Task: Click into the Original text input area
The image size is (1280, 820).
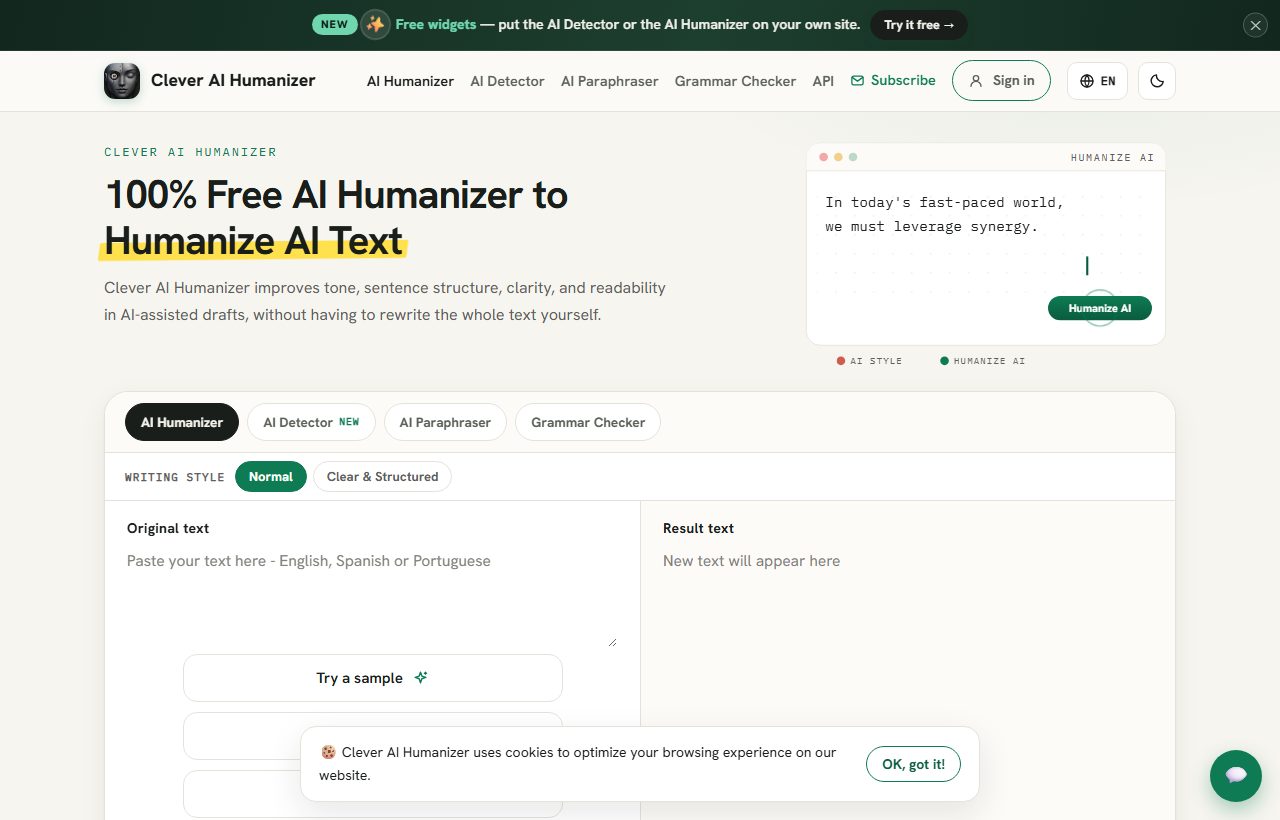Action: (372, 597)
